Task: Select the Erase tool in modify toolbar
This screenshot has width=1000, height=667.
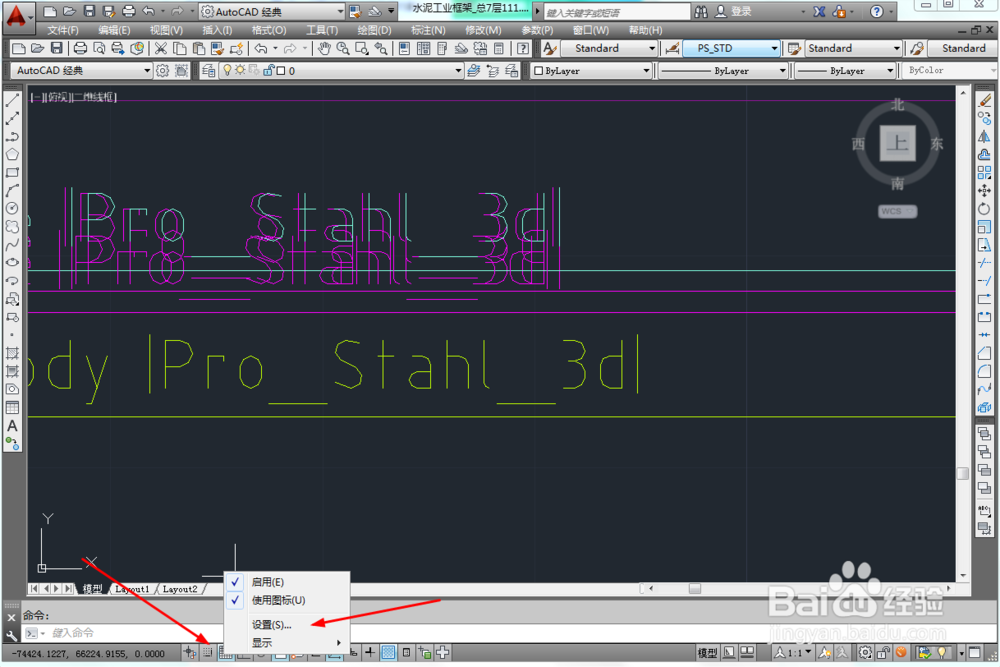Action: tap(985, 101)
